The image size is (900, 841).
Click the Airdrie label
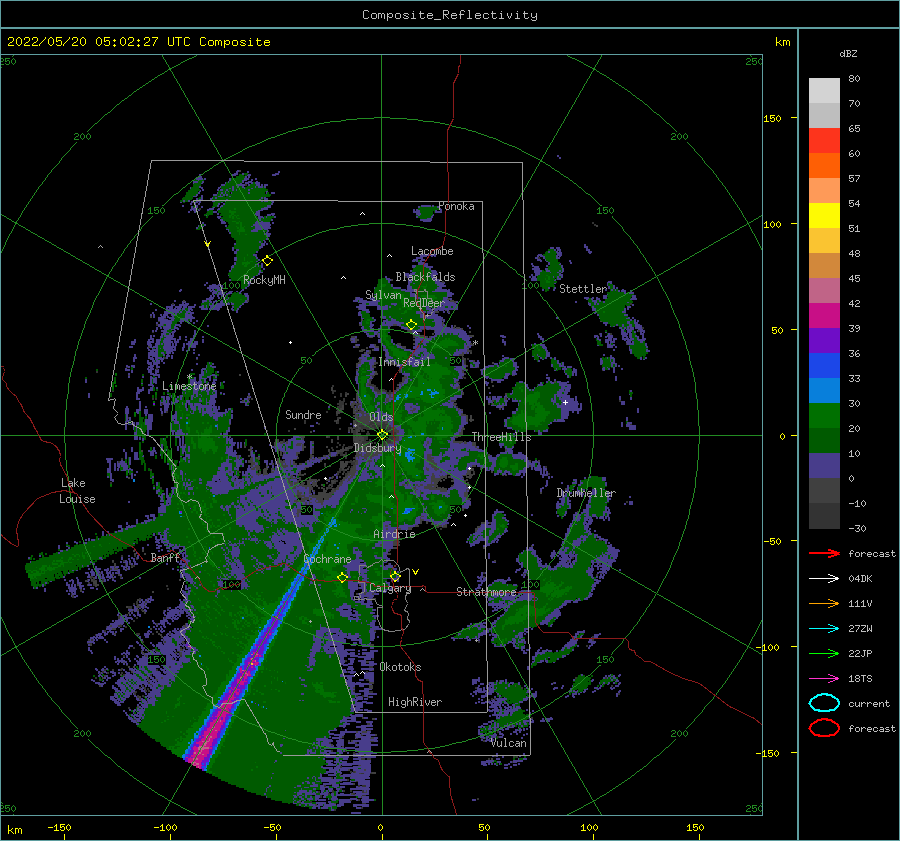pyautogui.click(x=394, y=534)
